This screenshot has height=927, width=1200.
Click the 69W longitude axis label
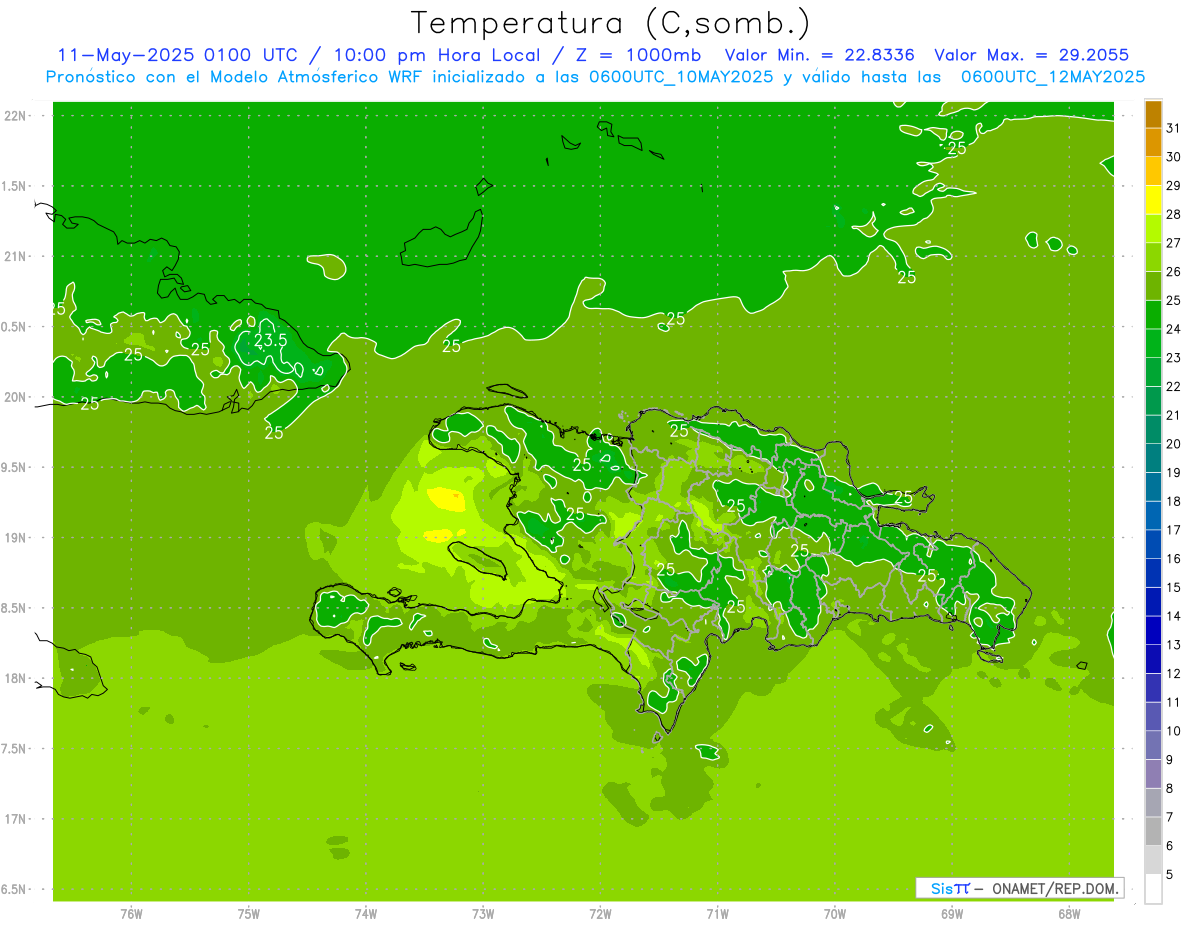[952, 914]
